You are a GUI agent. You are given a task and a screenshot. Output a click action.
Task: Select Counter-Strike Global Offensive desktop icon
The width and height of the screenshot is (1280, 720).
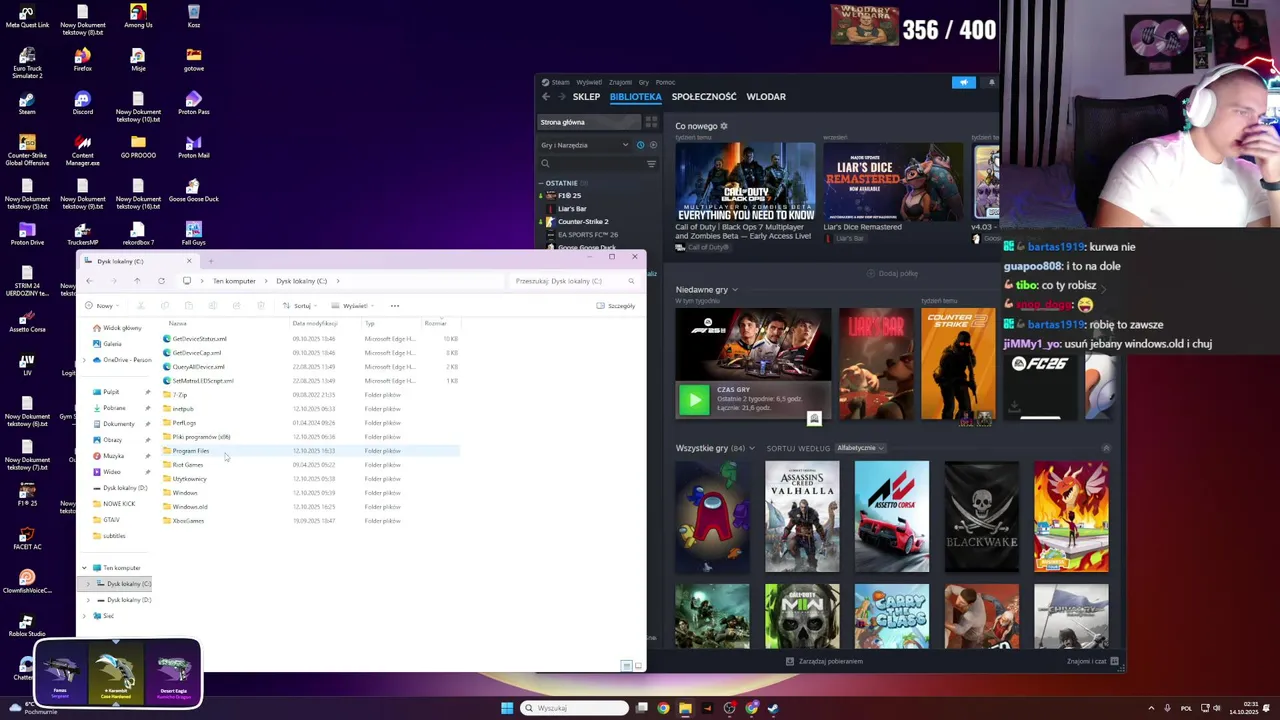click(x=27, y=150)
